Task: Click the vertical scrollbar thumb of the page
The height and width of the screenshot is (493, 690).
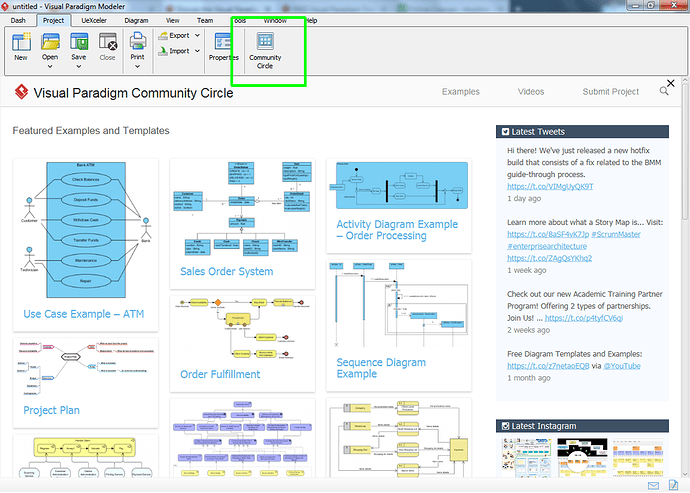Action: [x=685, y=152]
